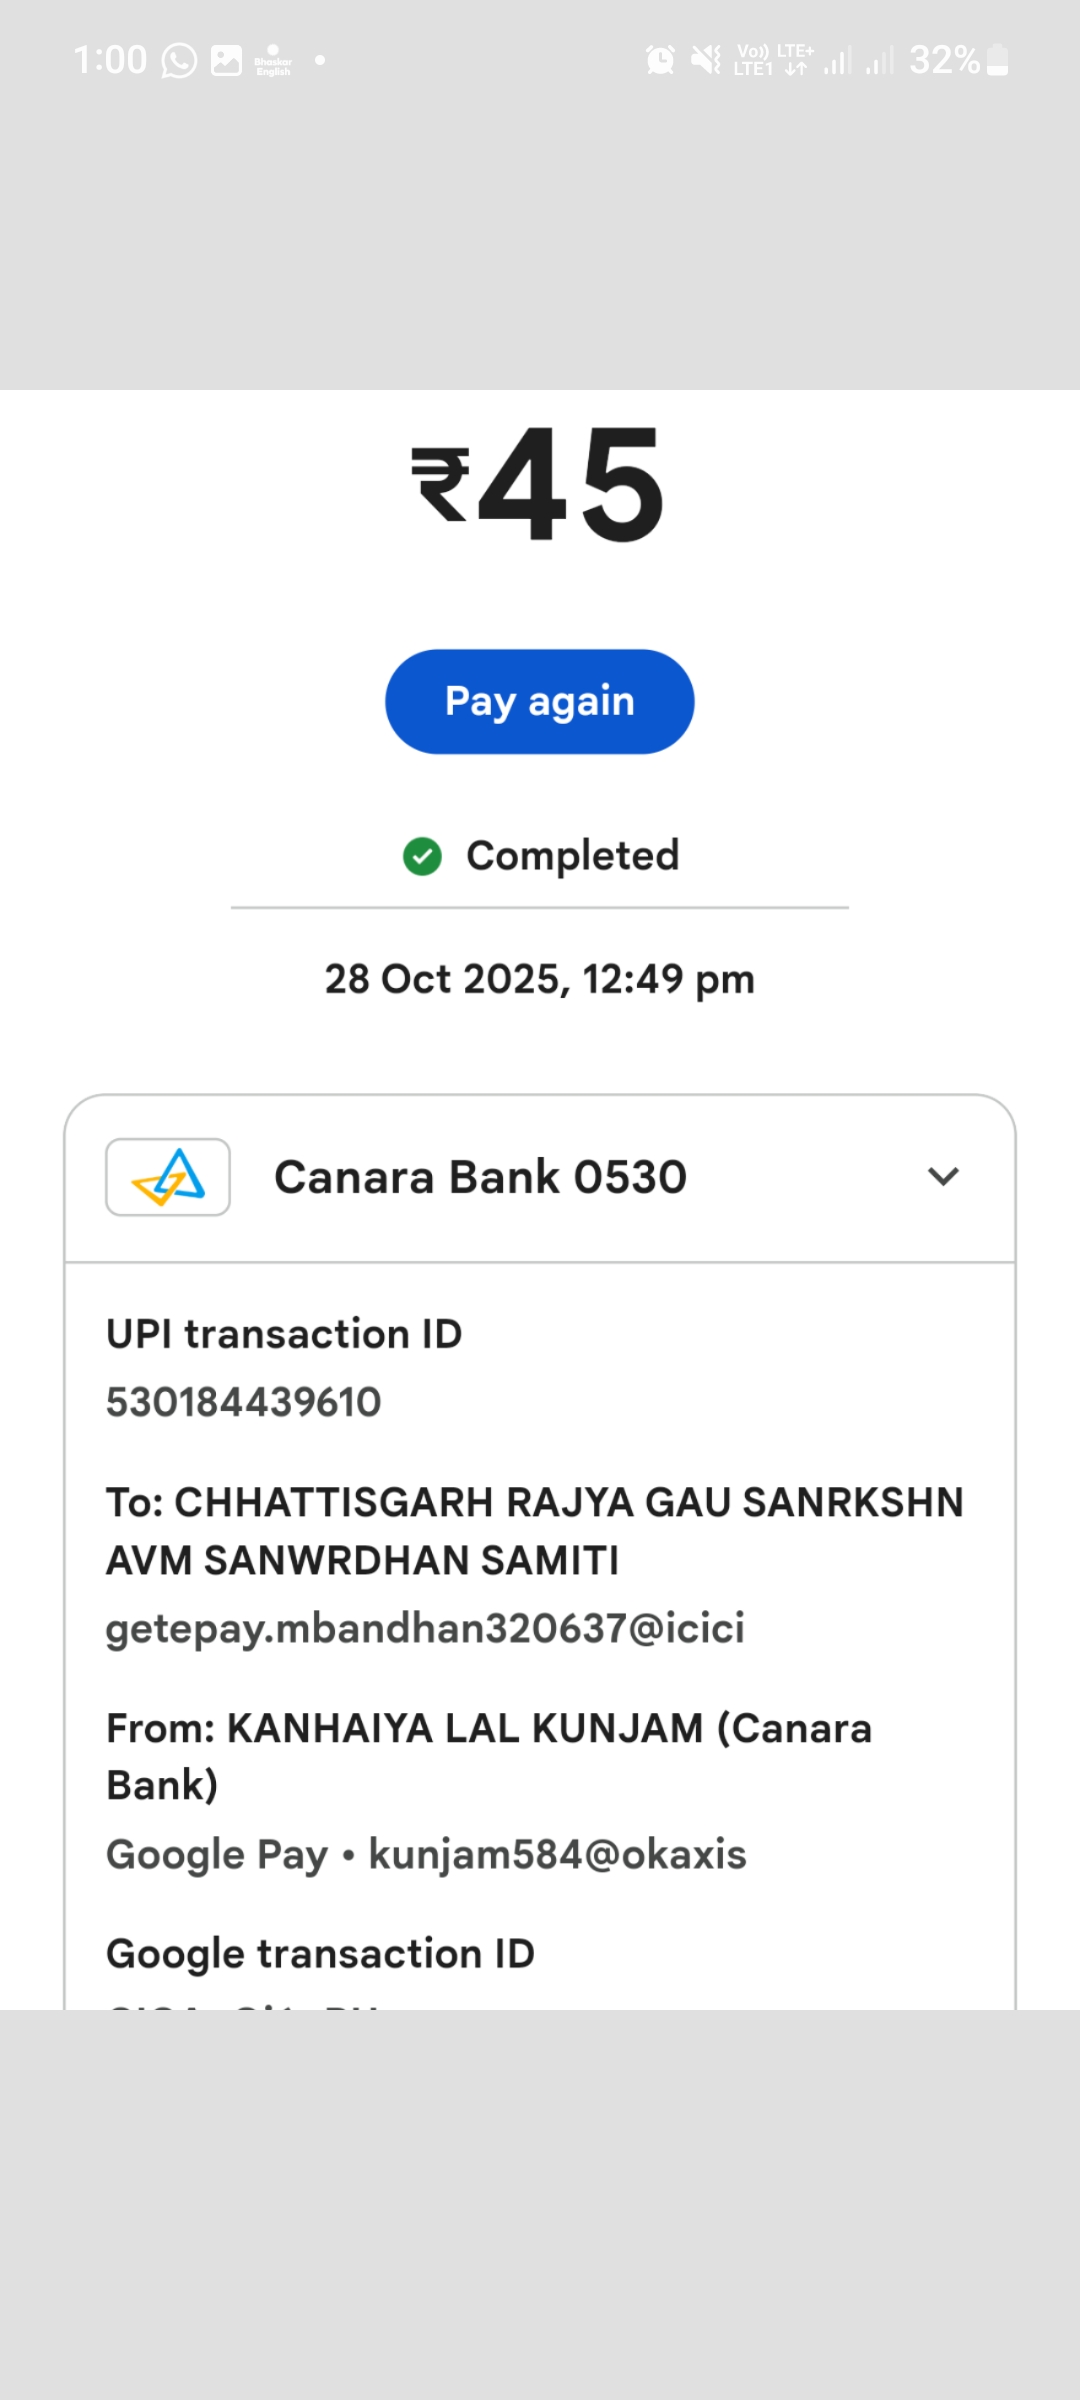Tap the recipient name CHHATTISGARH RAJYA GAU SANRKSHN
Viewport: 1080px width, 2400px height.
[x=535, y=1503]
